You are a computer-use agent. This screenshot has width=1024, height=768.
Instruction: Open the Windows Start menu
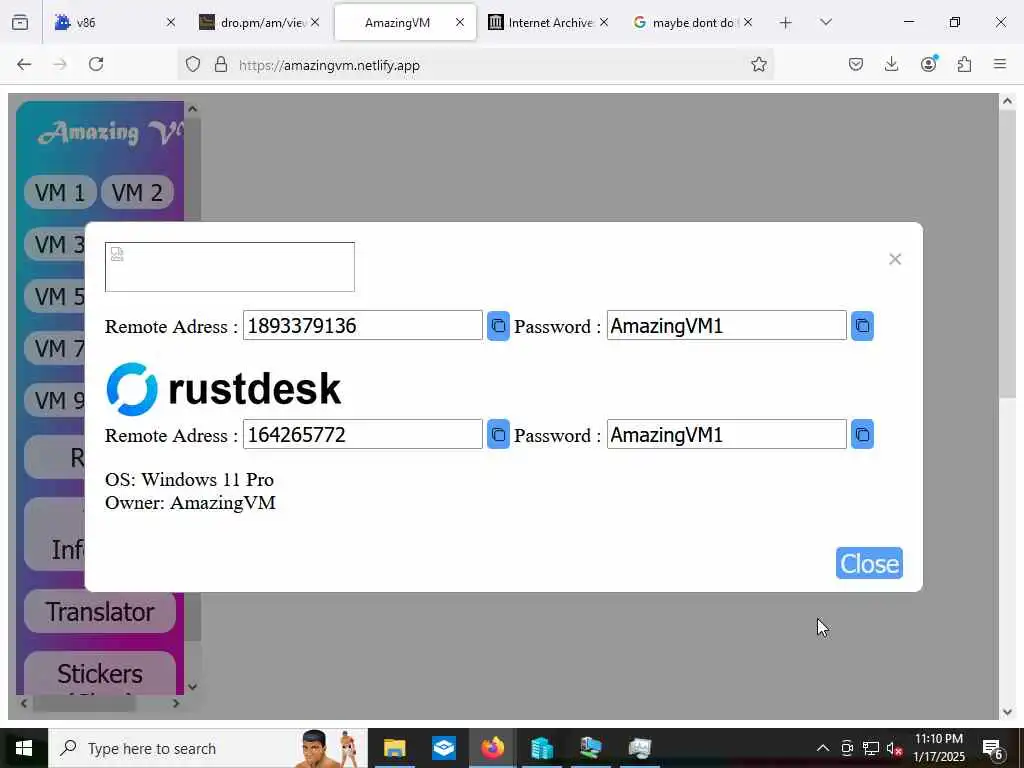tap(24, 748)
